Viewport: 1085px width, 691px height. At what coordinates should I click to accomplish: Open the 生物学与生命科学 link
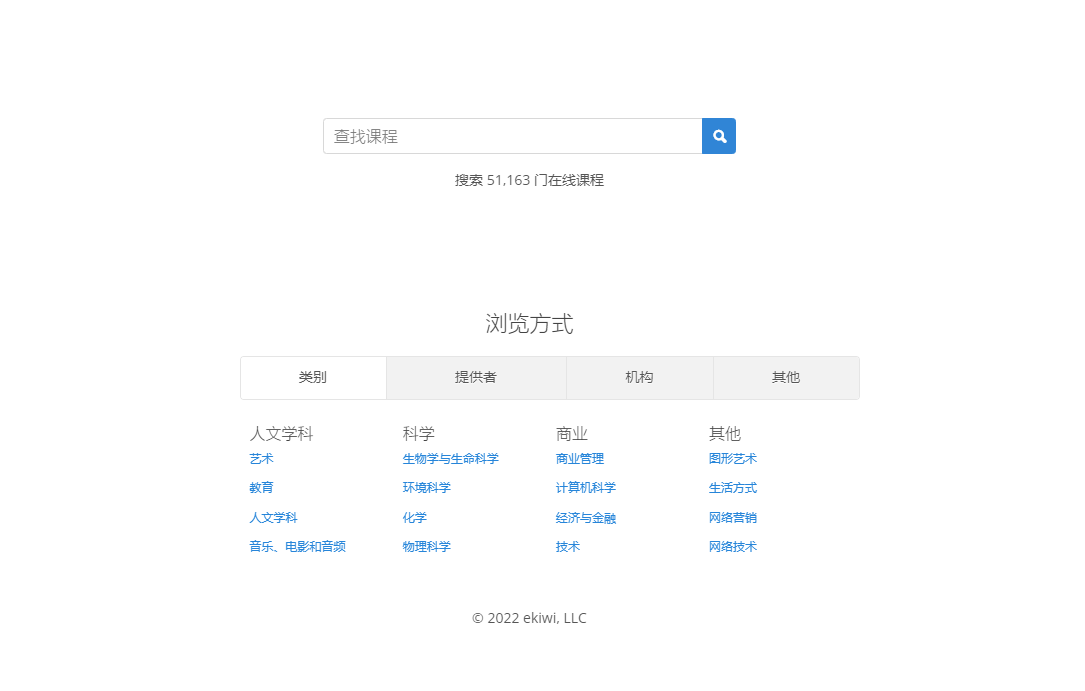(x=450, y=459)
